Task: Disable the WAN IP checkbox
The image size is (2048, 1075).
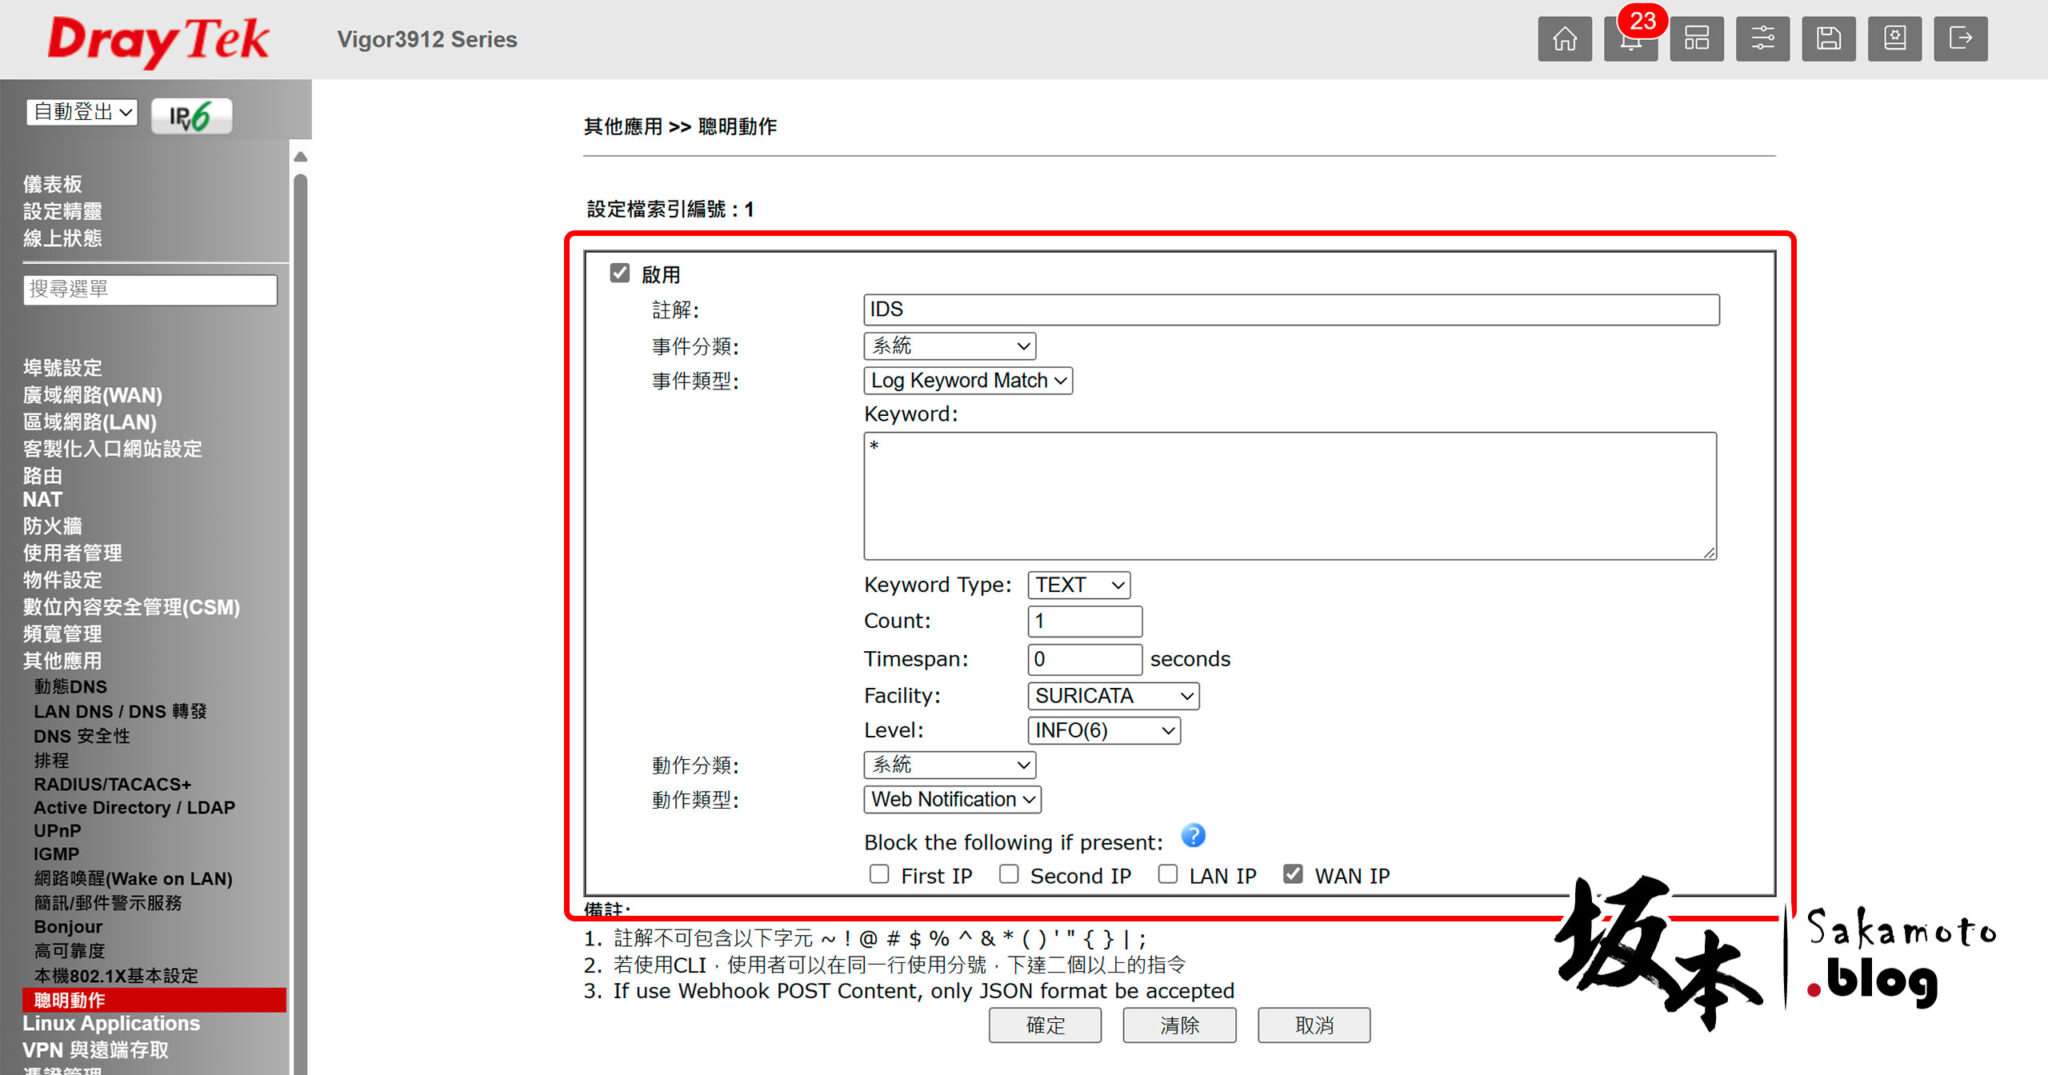Action: (x=1294, y=874)
